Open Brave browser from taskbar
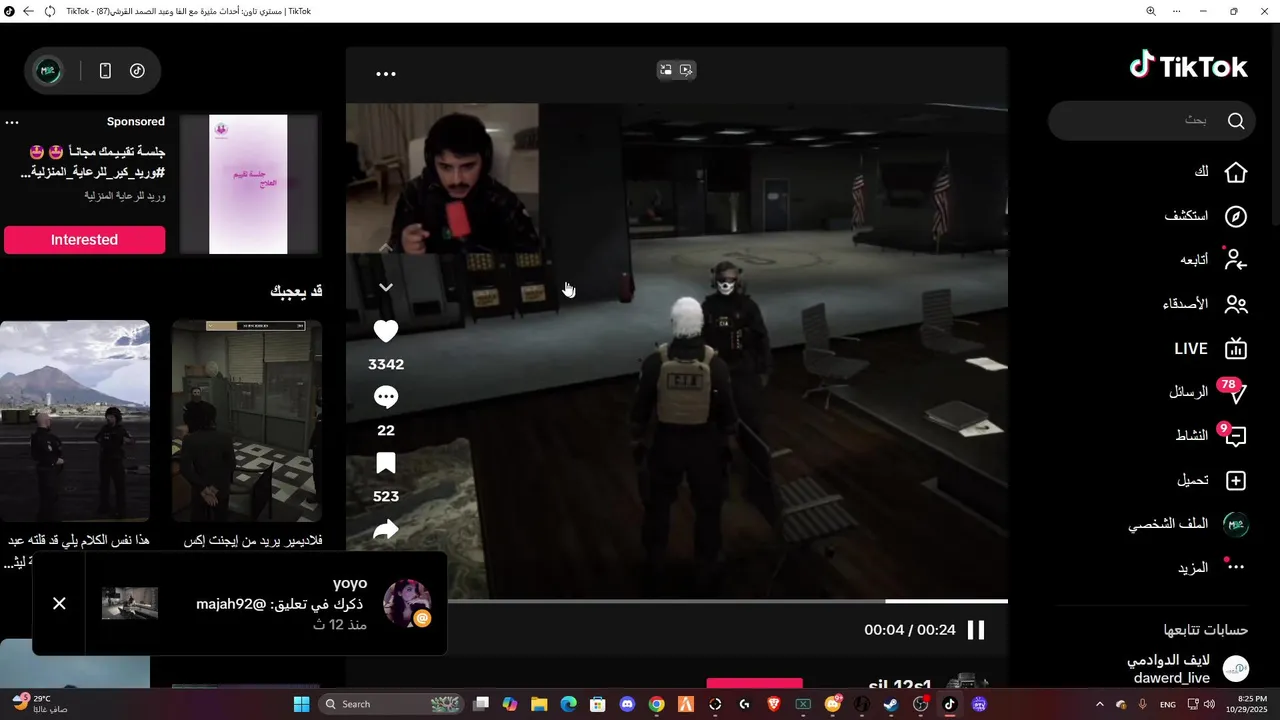The image size is (1280, 720). tap(774, 704)
